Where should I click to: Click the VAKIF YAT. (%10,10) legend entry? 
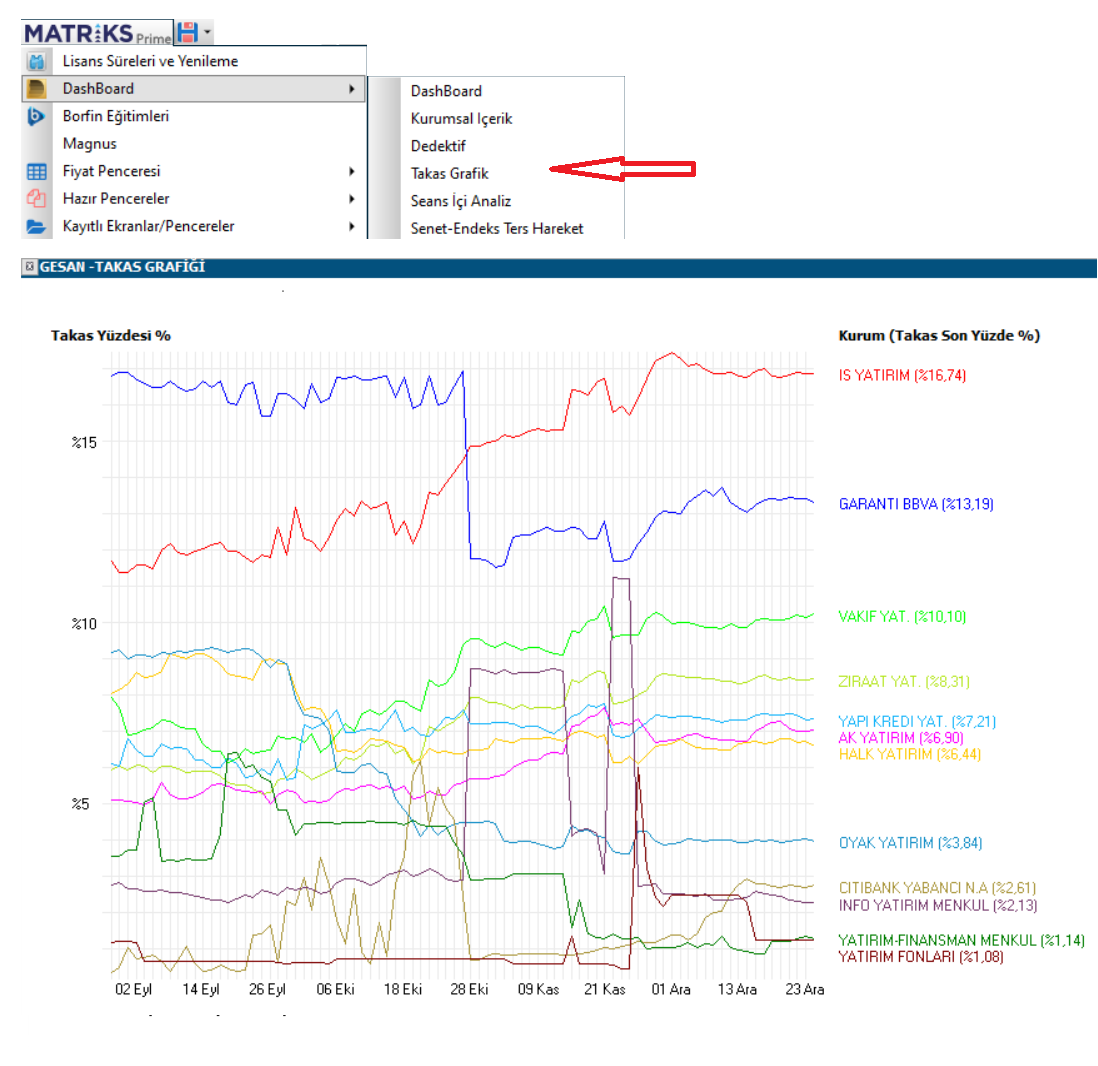pyautogui.click(x=903, y=617)
